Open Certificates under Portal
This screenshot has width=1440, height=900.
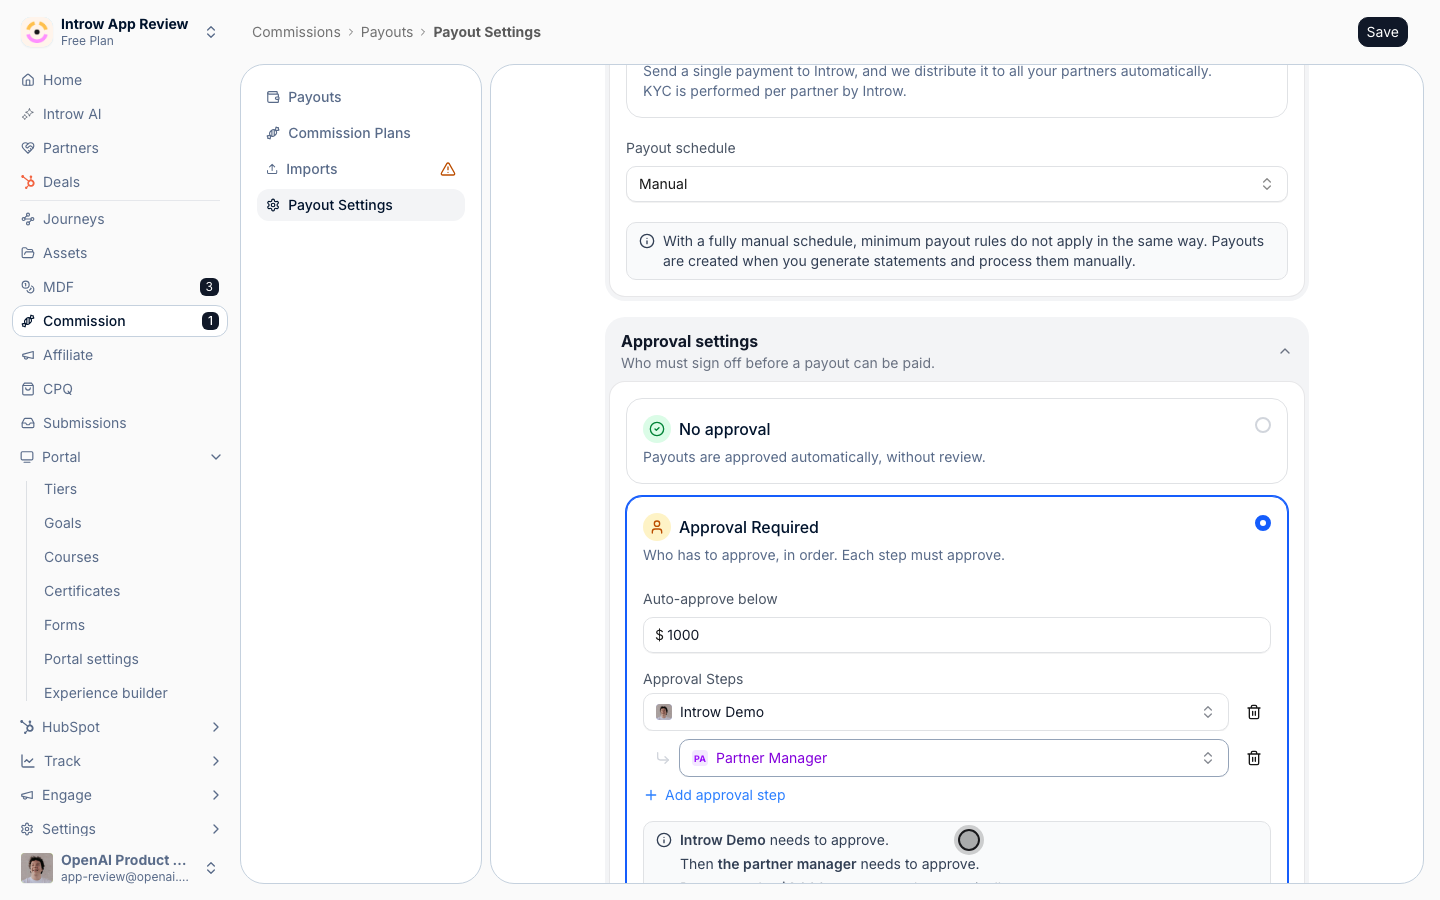pos(82,591)
